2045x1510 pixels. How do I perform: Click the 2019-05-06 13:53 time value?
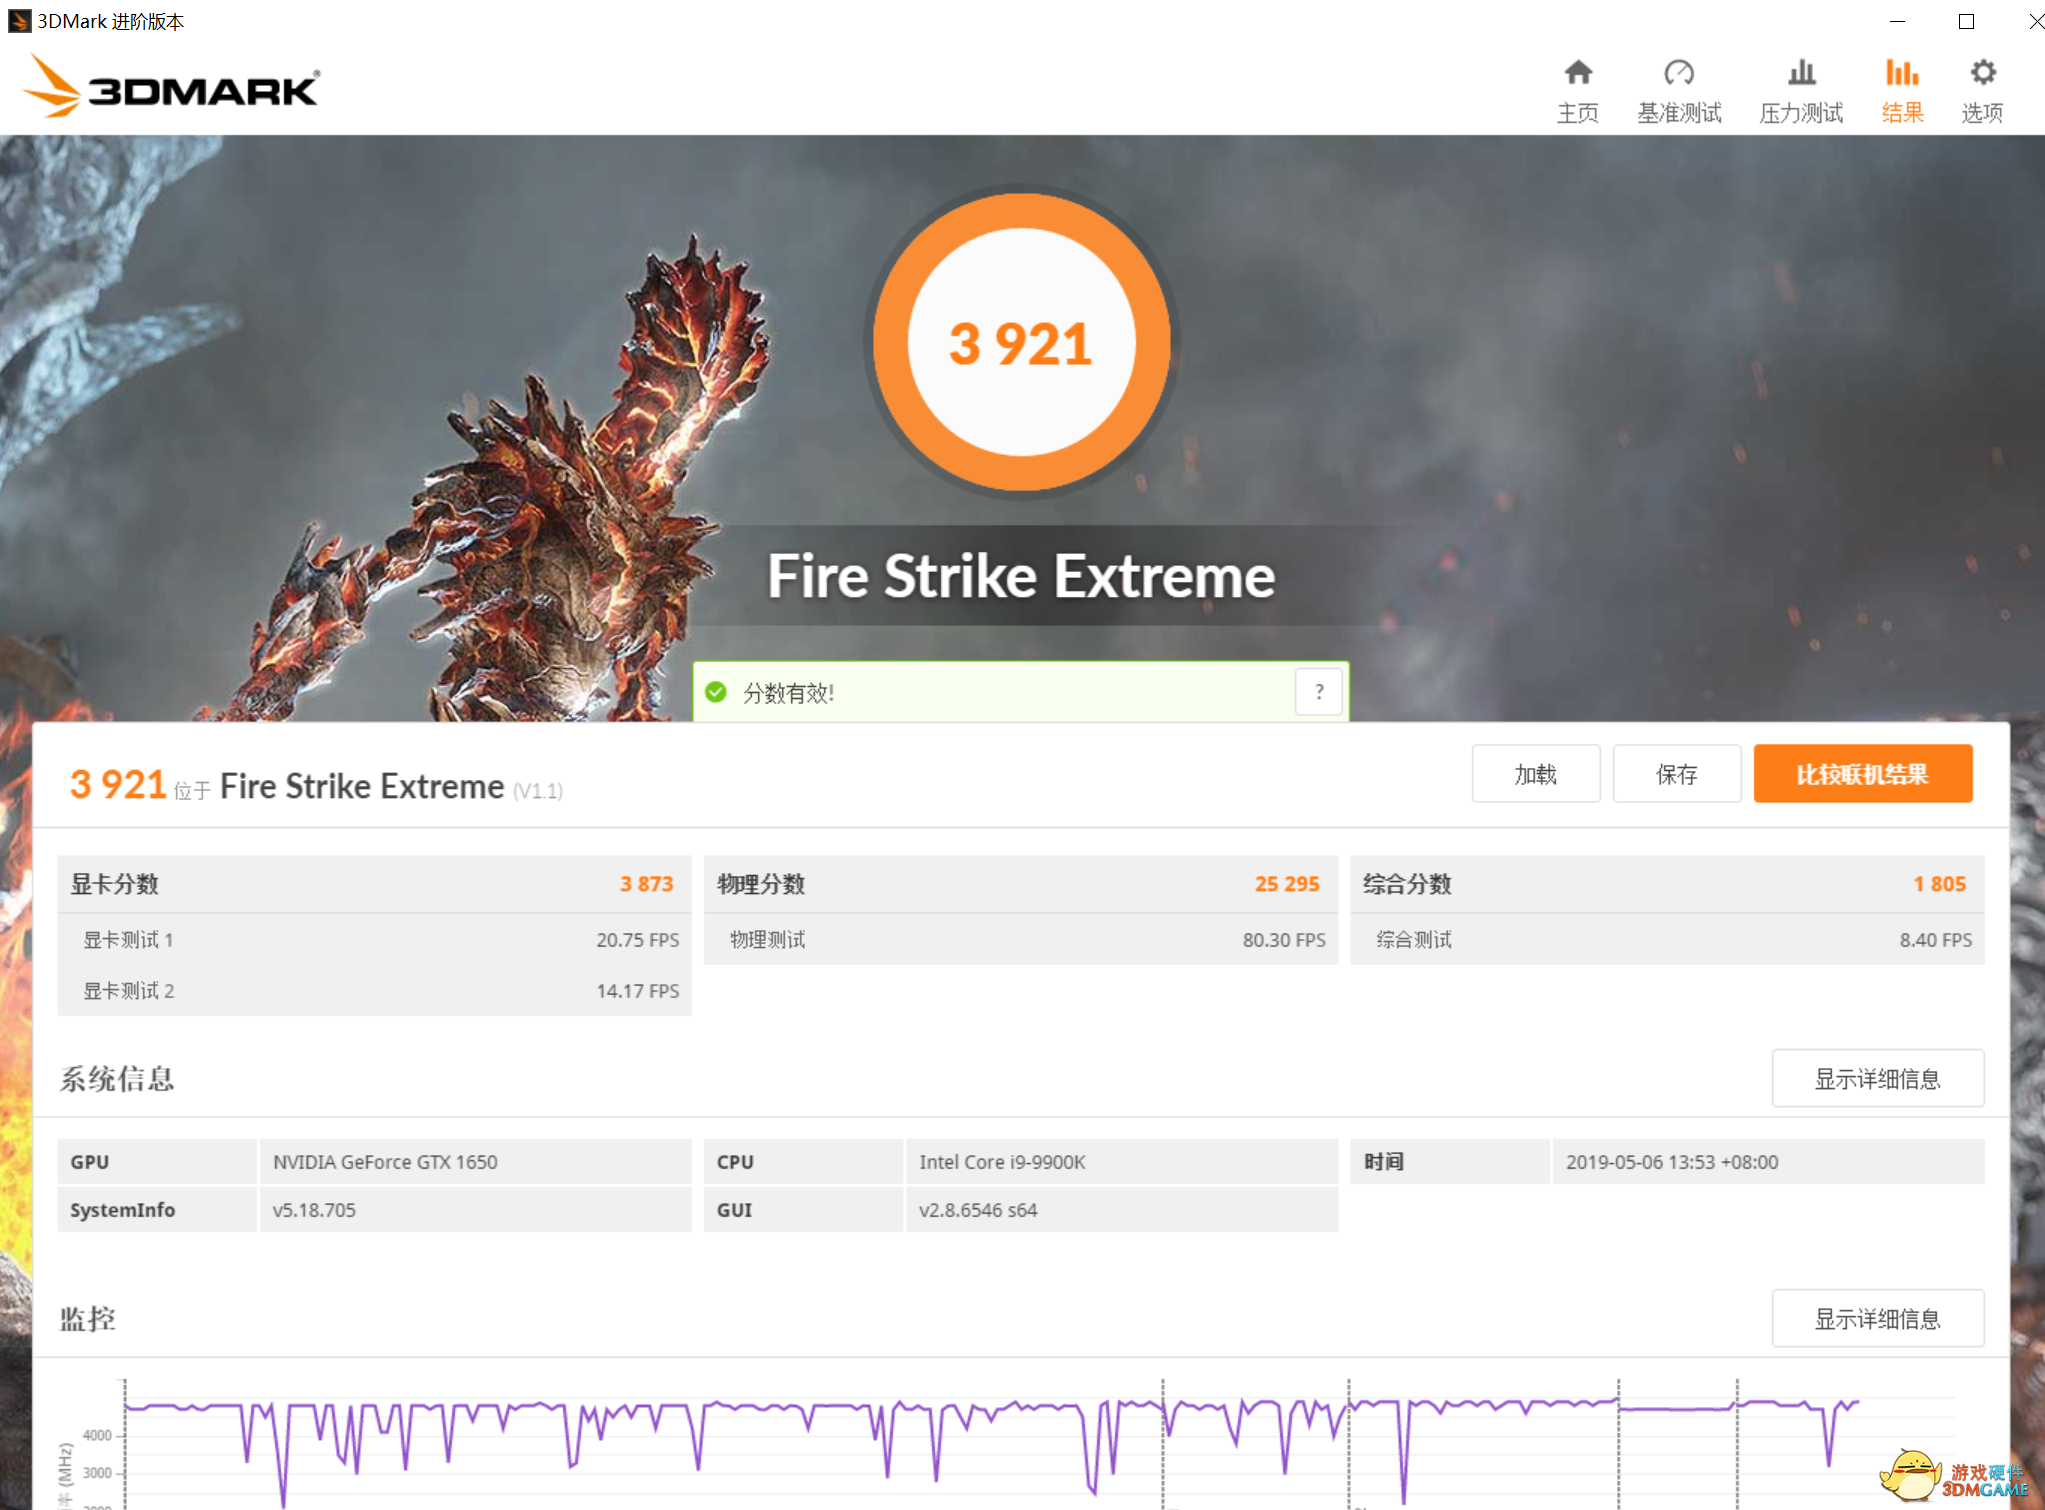click(x=1672, y=1162)
